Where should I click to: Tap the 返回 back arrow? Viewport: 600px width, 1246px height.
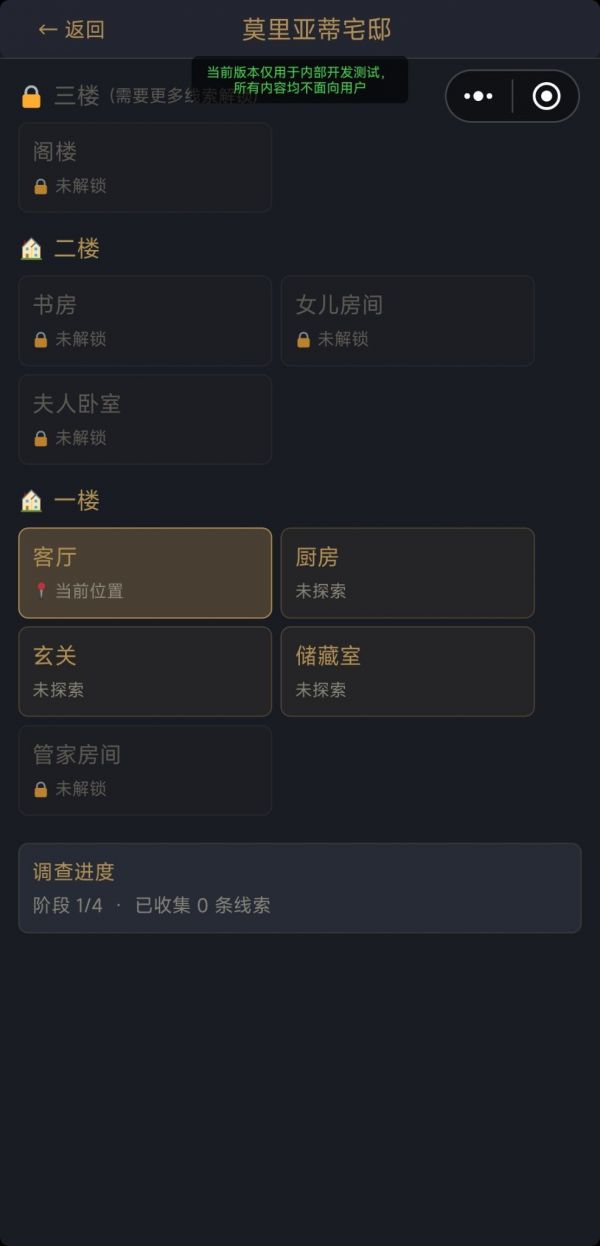(46, 30)
